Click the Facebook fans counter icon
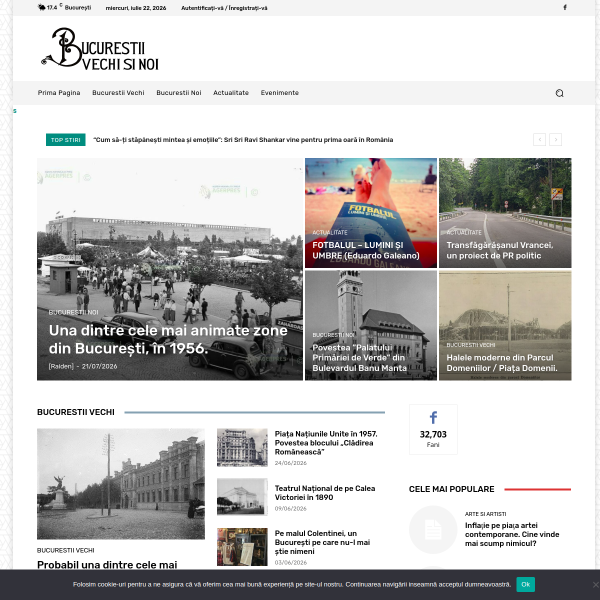Screen dimensions: 600x600 [x=433, y=417]
